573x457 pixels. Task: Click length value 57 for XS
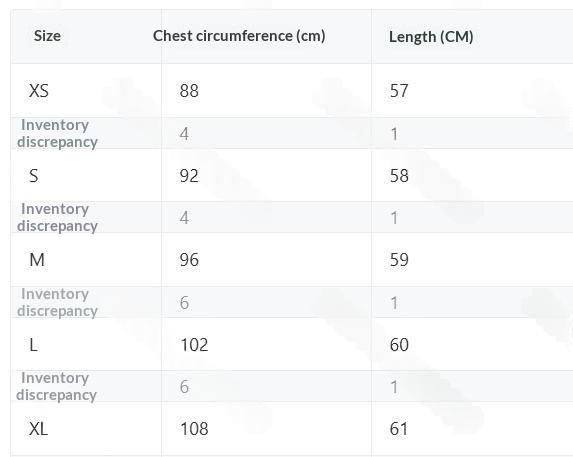[x=399, y=91]
